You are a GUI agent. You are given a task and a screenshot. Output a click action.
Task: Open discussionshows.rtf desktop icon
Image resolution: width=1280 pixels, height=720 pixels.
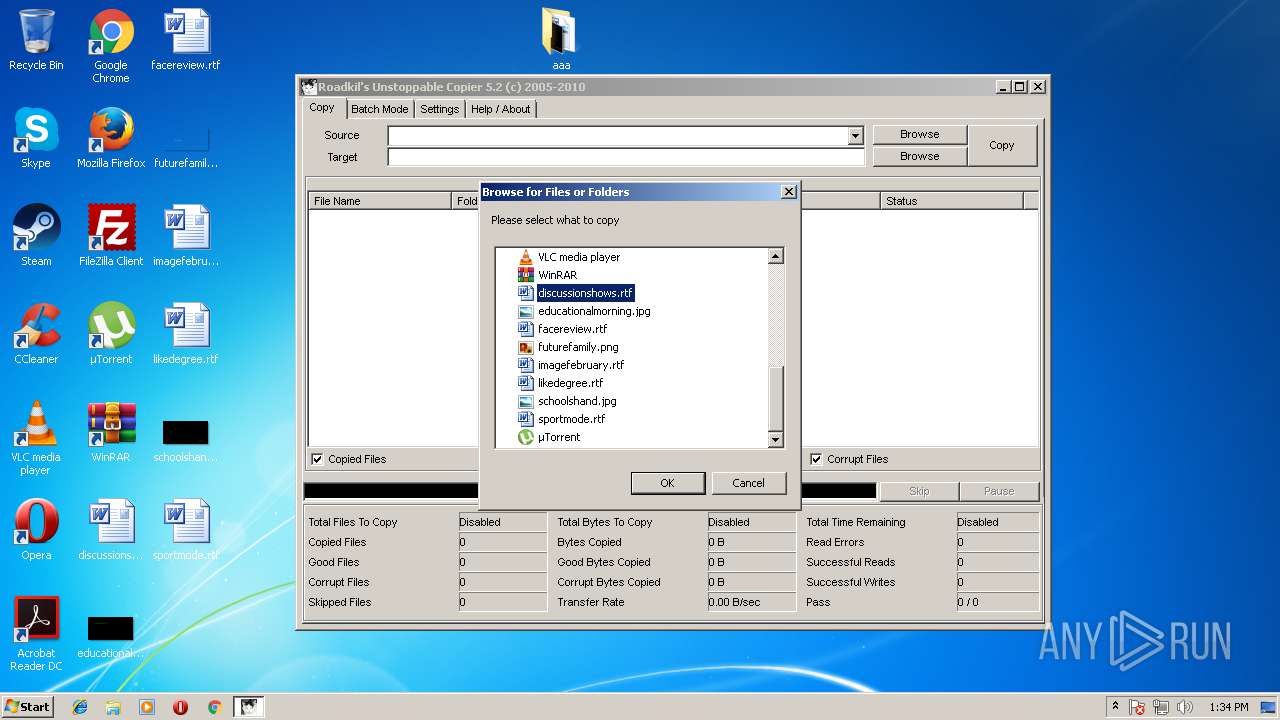(111, 530)
